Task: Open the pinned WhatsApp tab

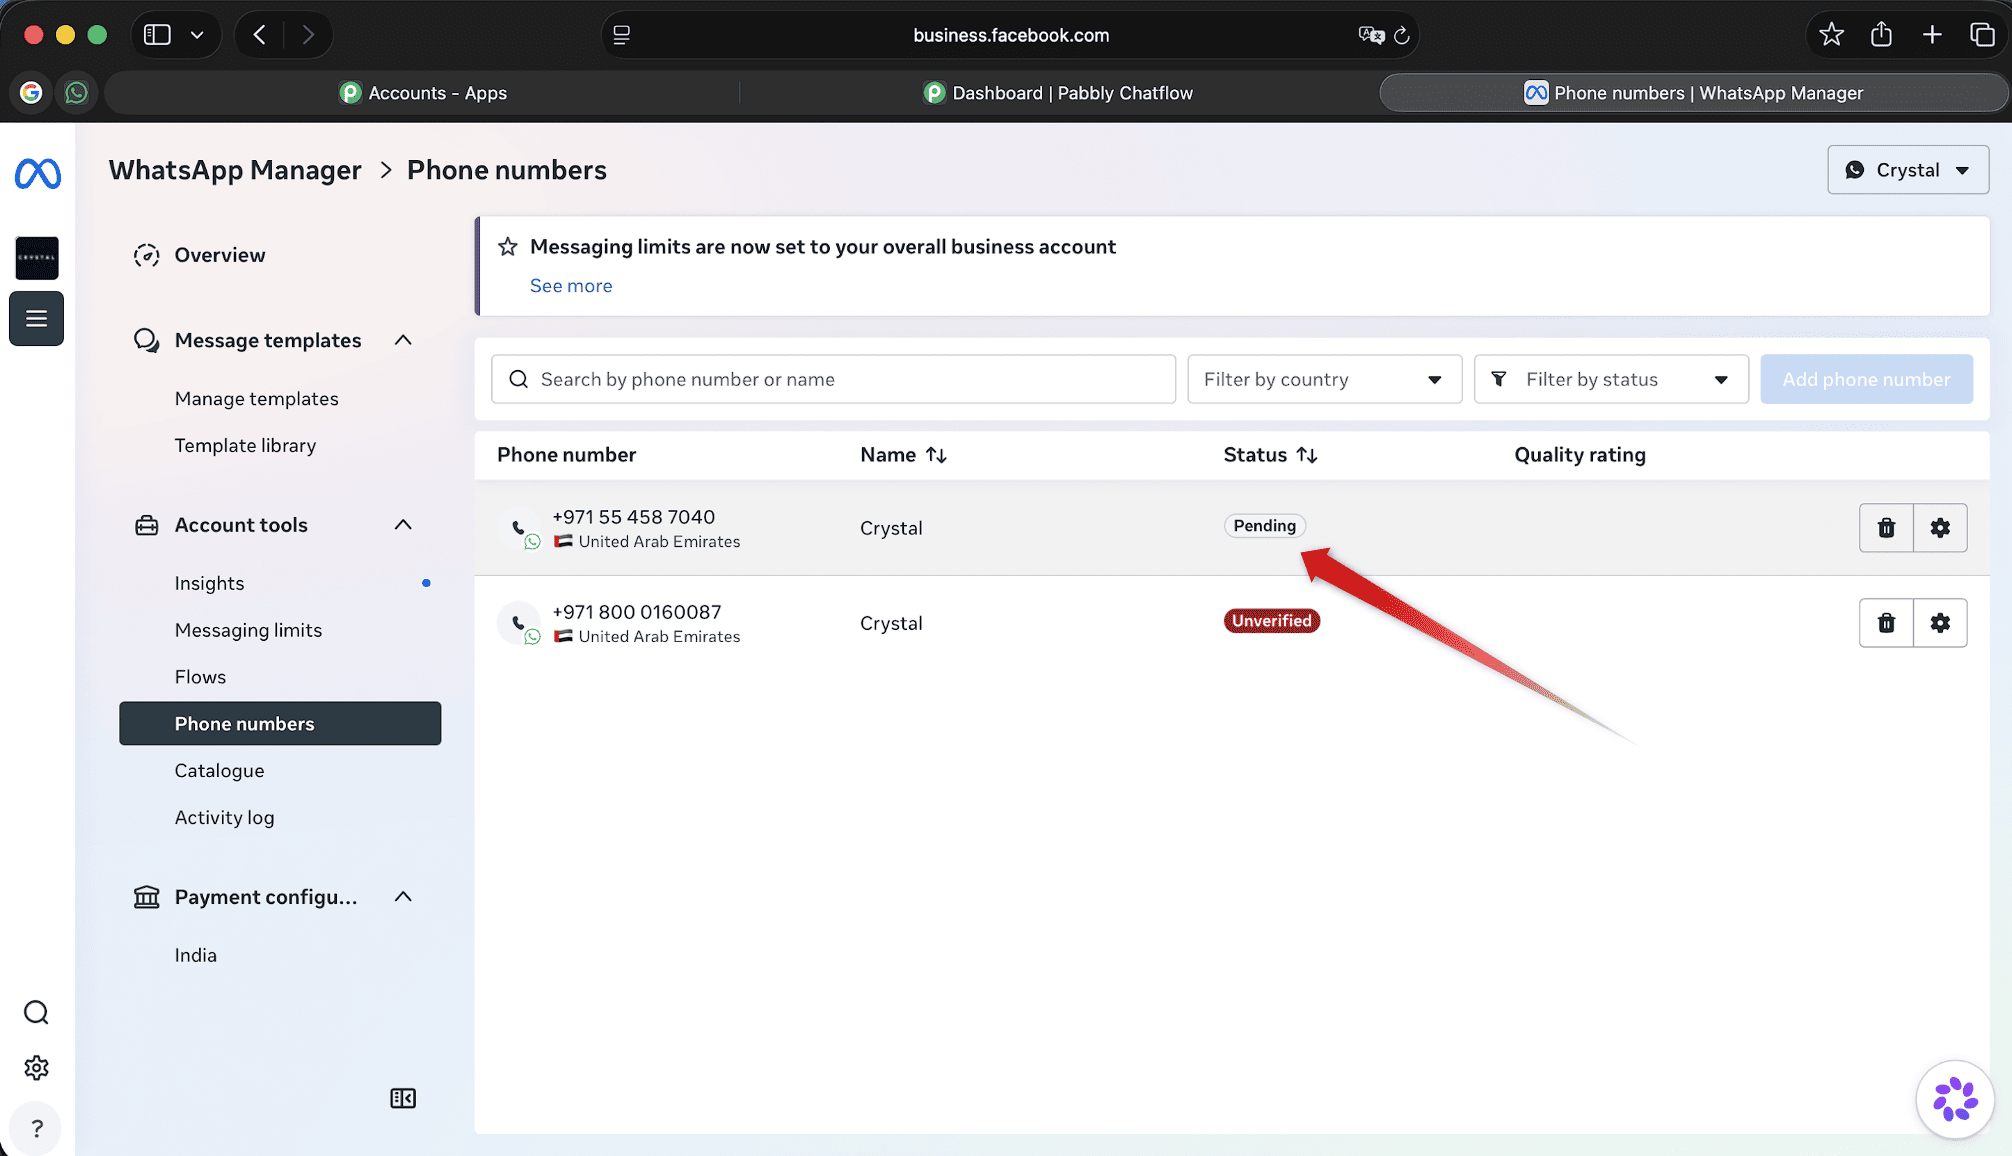Action: (x=77, y=93)
